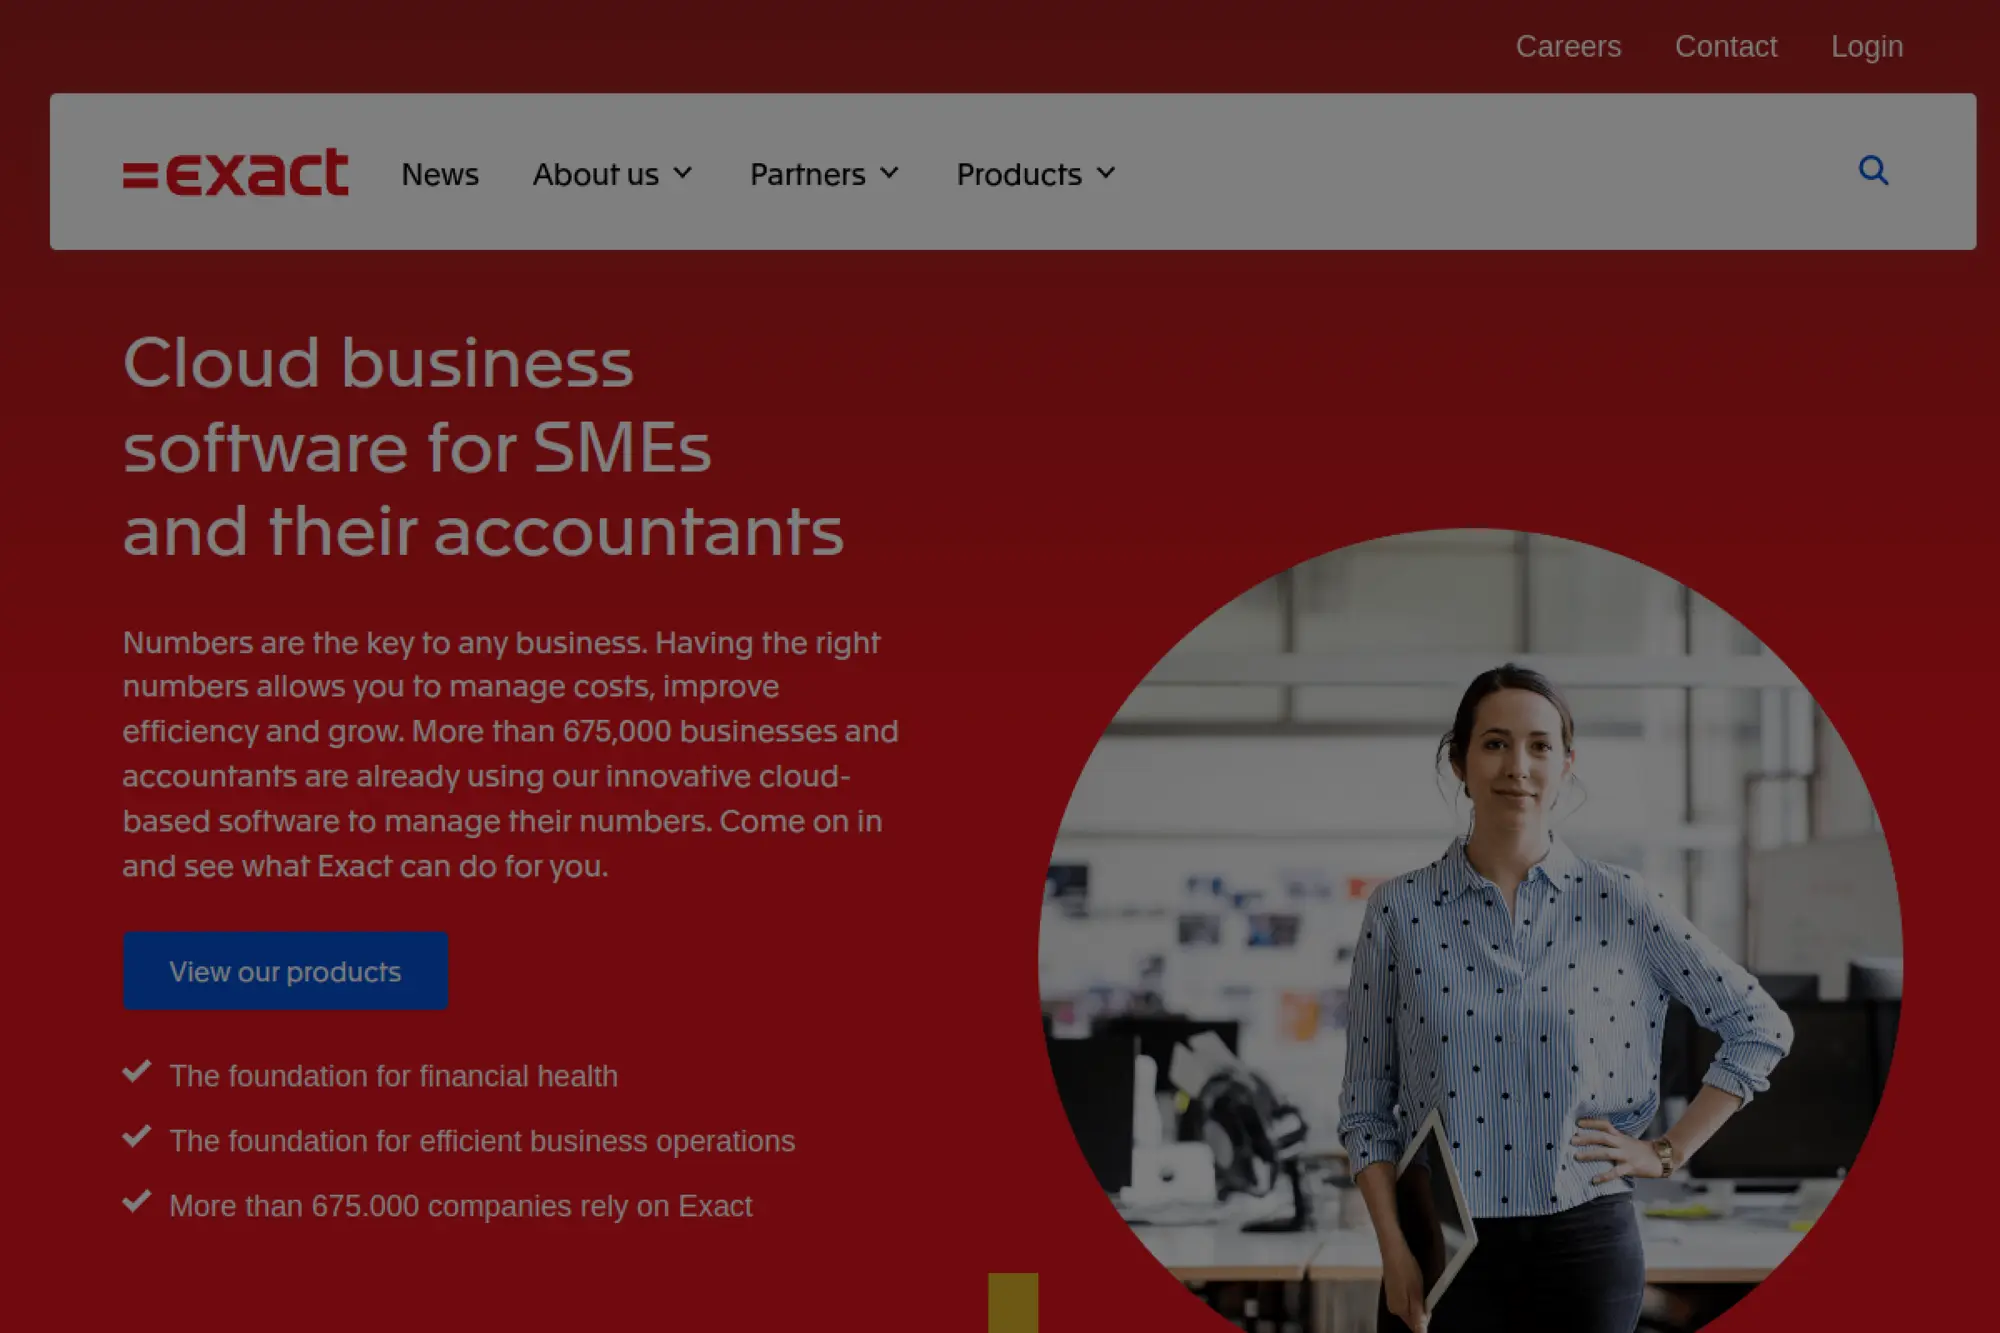Screen dimensions: 2000x1333
Task: Open the About us menu
Action: point(595,174)
